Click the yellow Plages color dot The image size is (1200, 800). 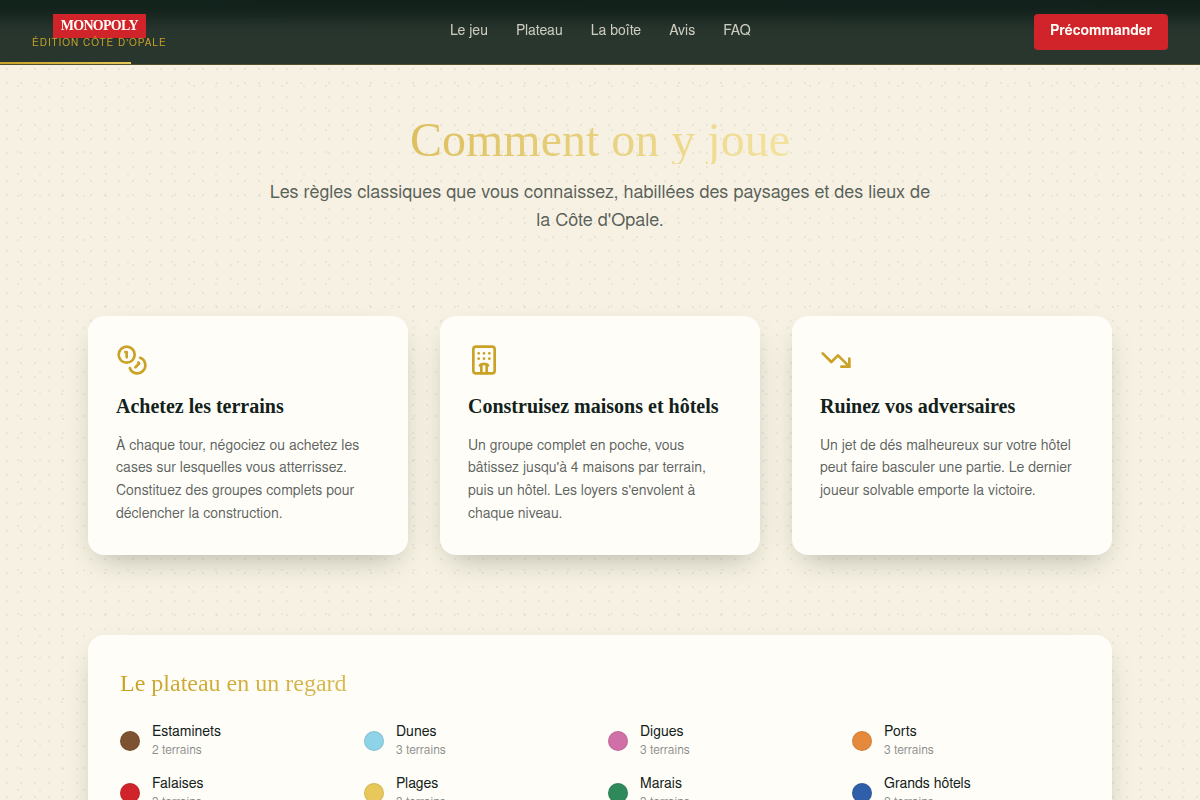(374, 793)
